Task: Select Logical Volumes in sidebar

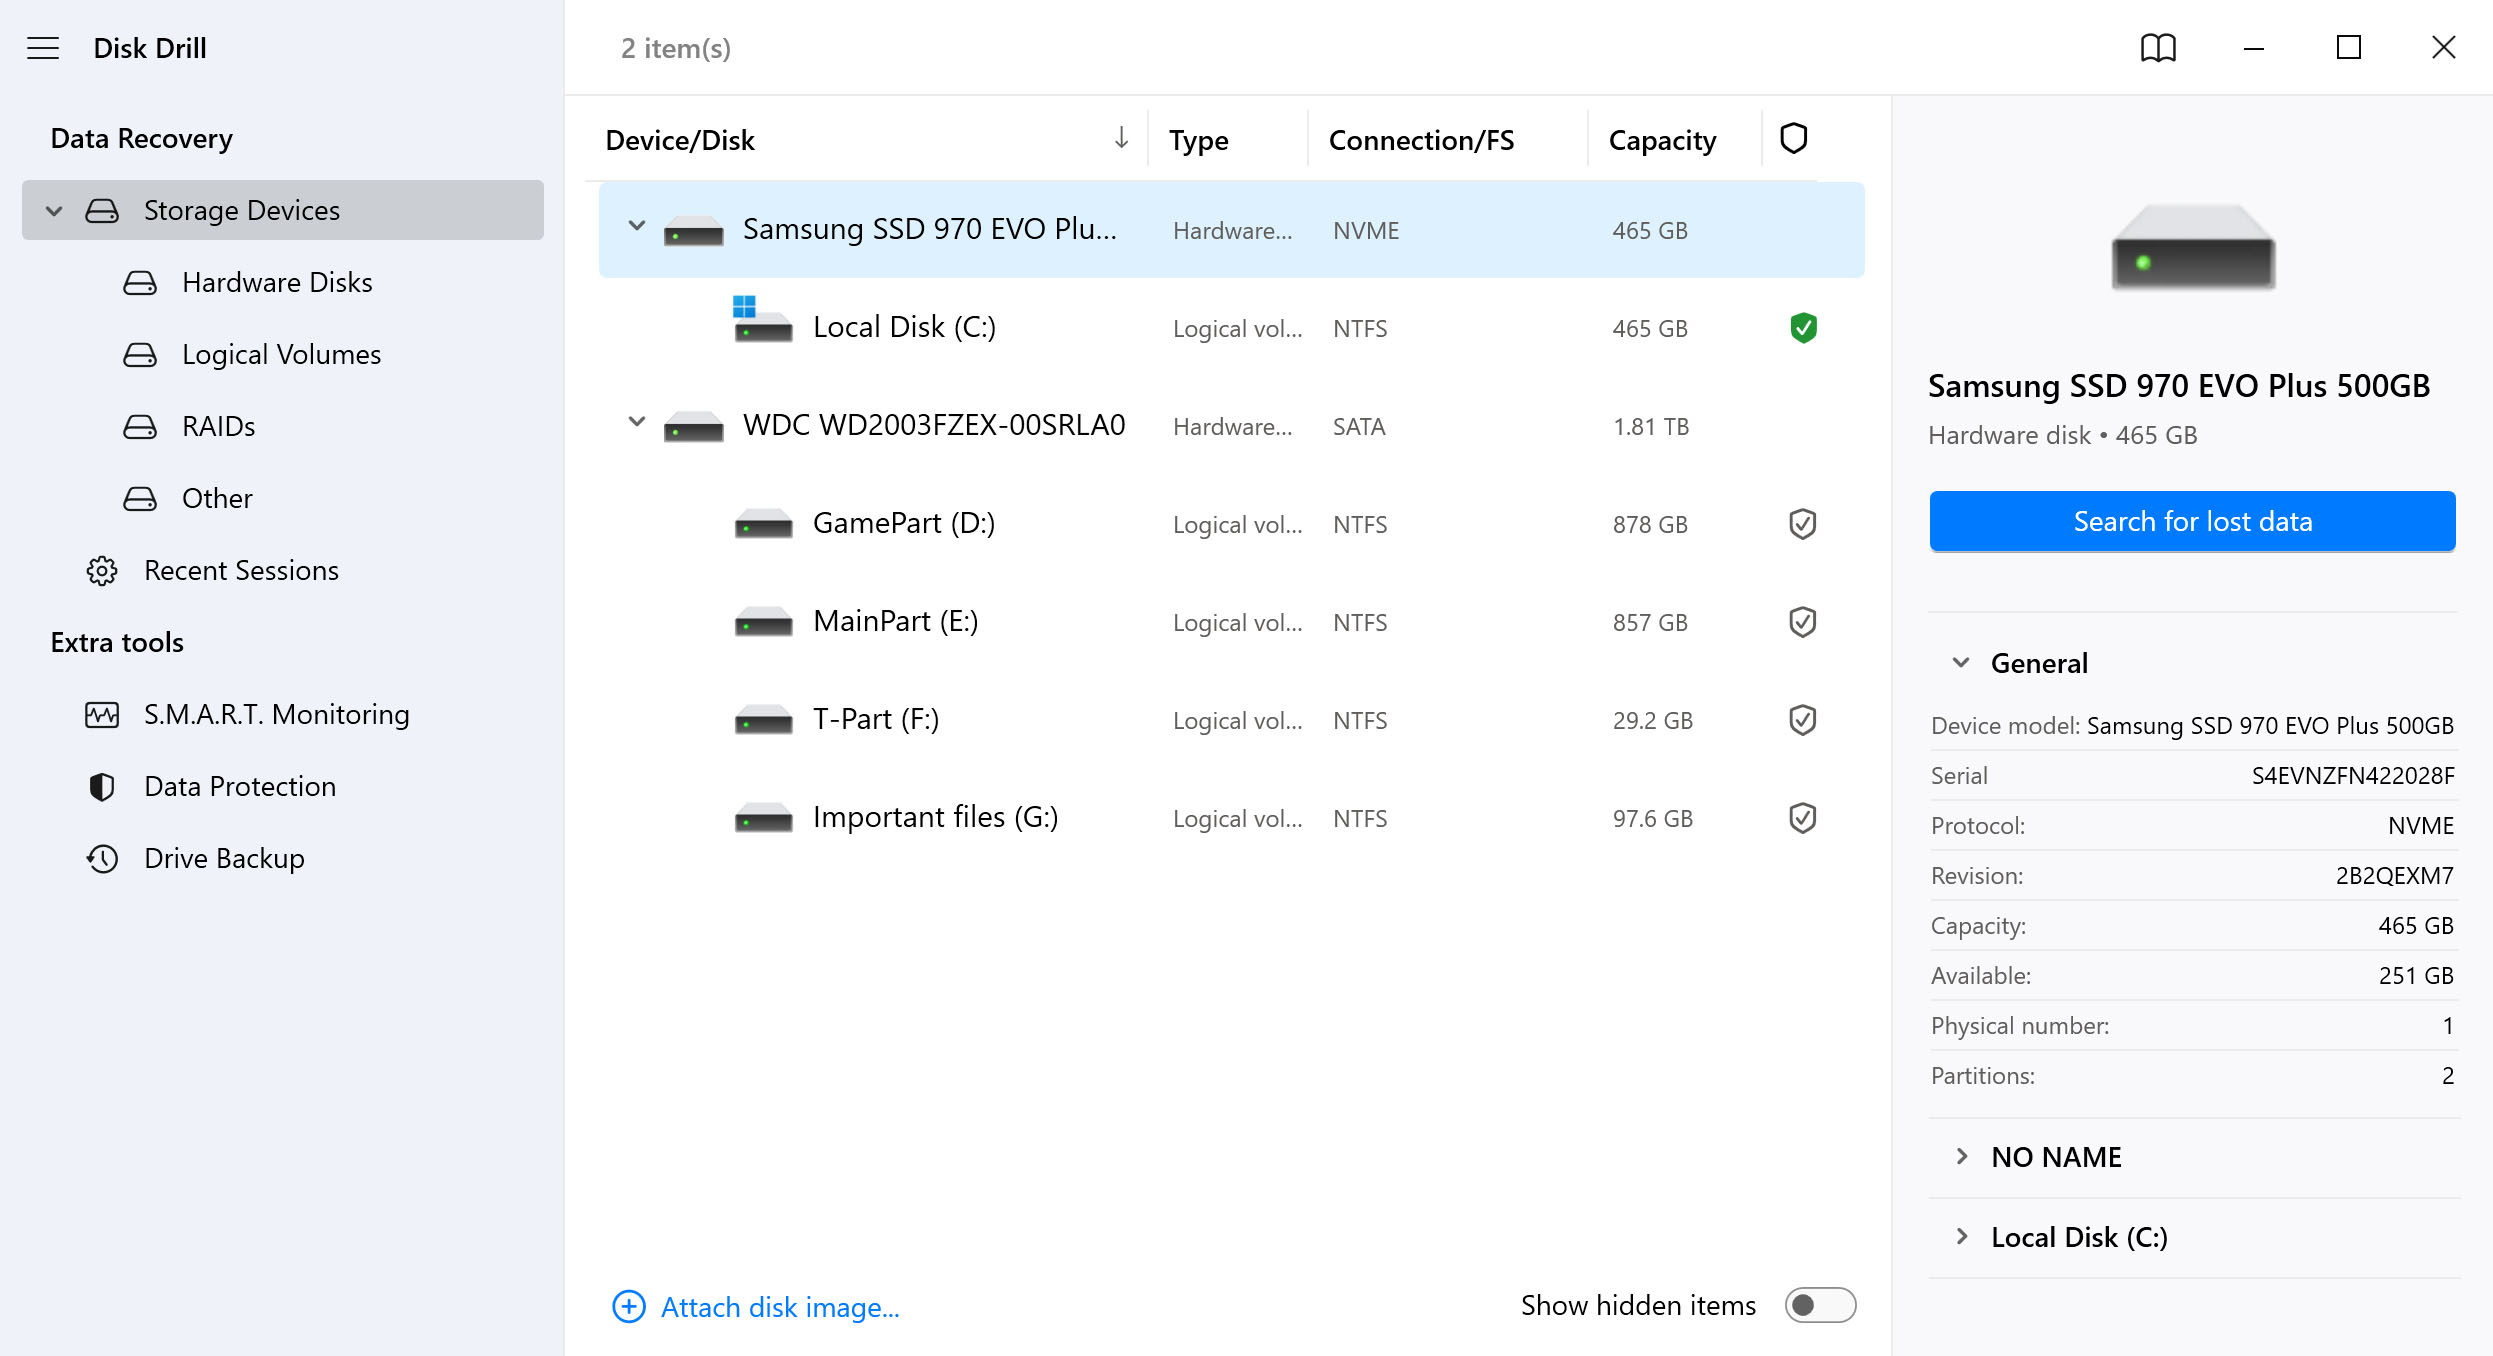Action: coord(281,355)
